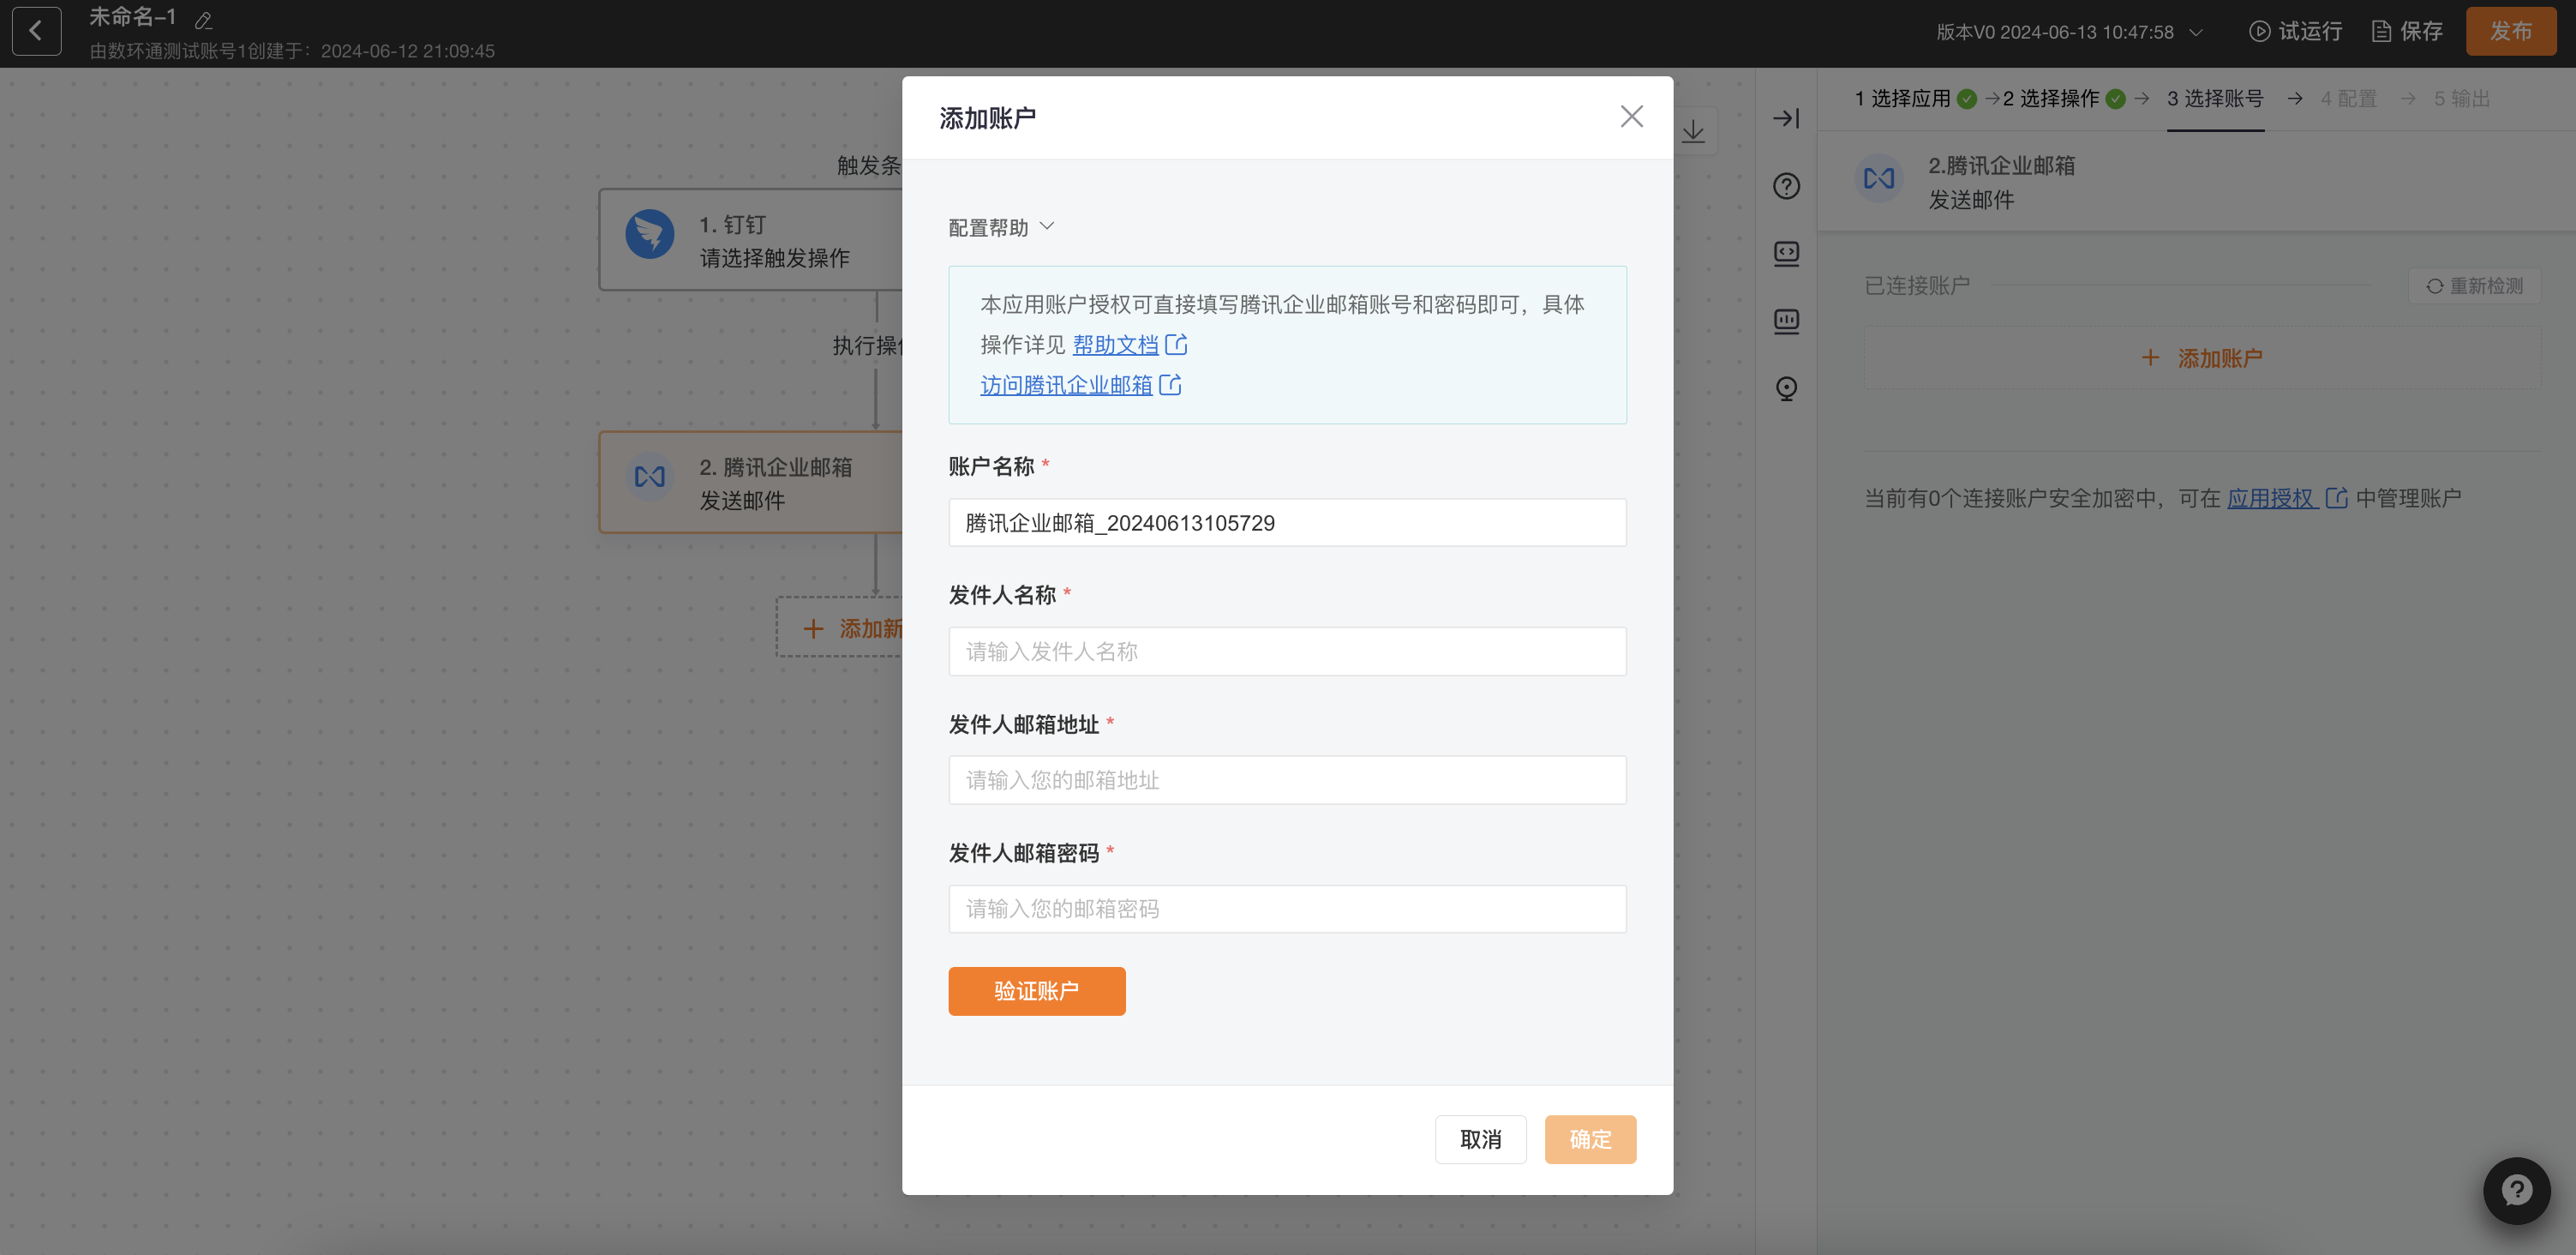Click the back arrow button
This screenshot has height=1255, width=2576.
[x=36, y=31]
